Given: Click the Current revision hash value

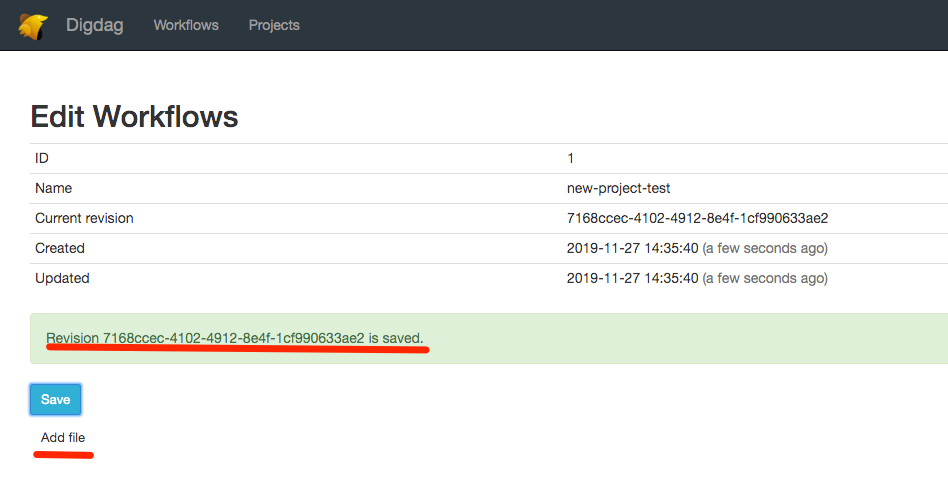Looking at the screenshot, I should (697, 218).
